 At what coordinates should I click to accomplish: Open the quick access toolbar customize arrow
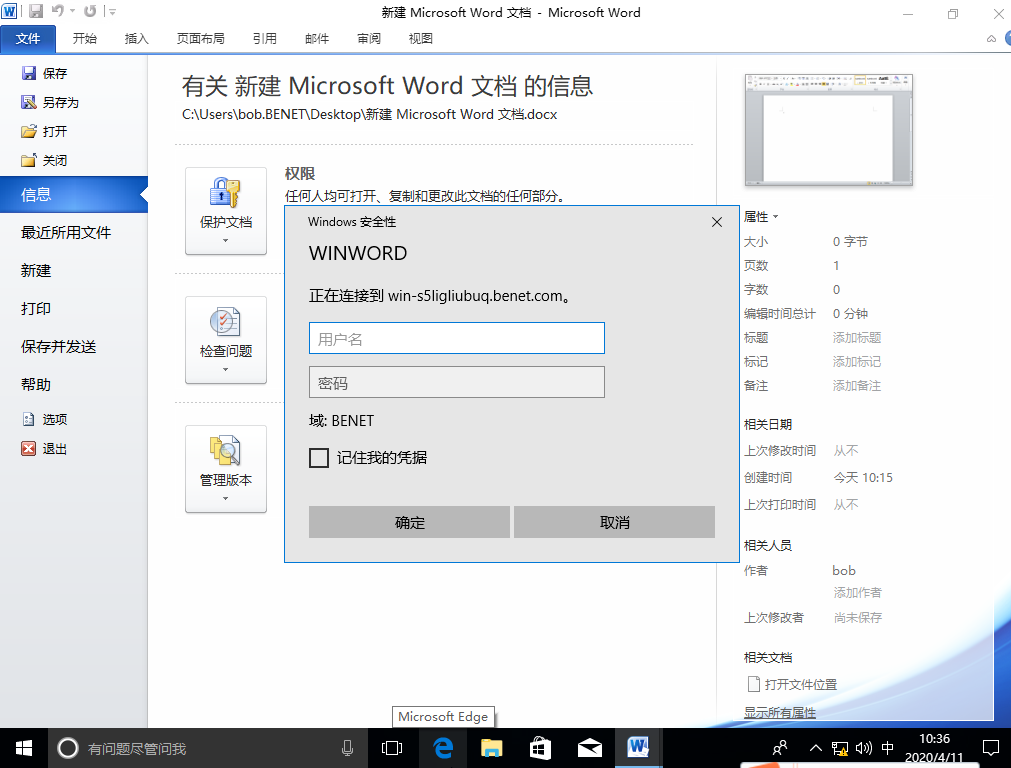pyautogui.click(x=113, y=12)
